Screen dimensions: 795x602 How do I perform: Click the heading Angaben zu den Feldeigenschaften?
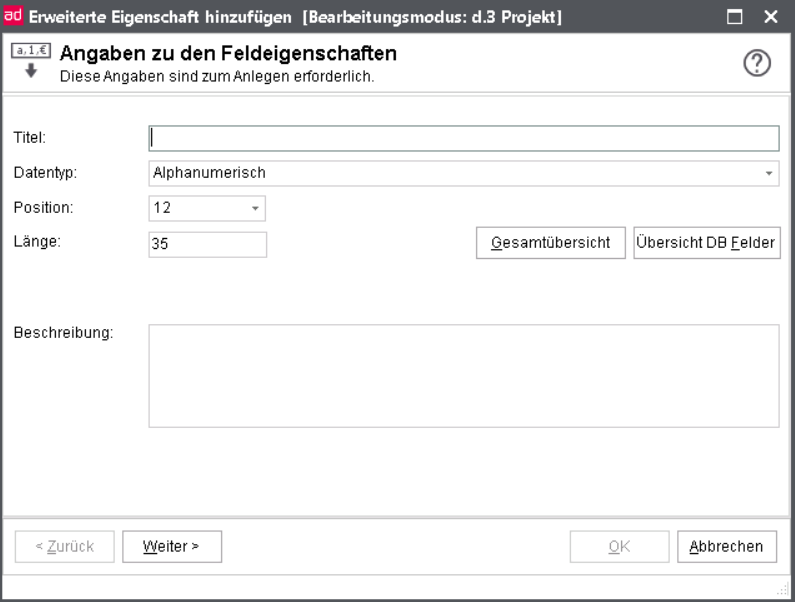[x=220, y=54]
